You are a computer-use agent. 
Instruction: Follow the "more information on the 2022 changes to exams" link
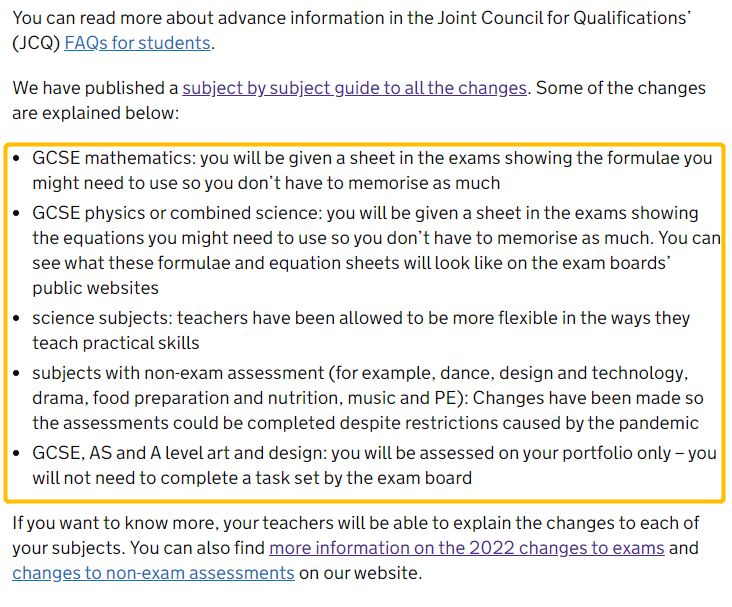click(466, 548)
